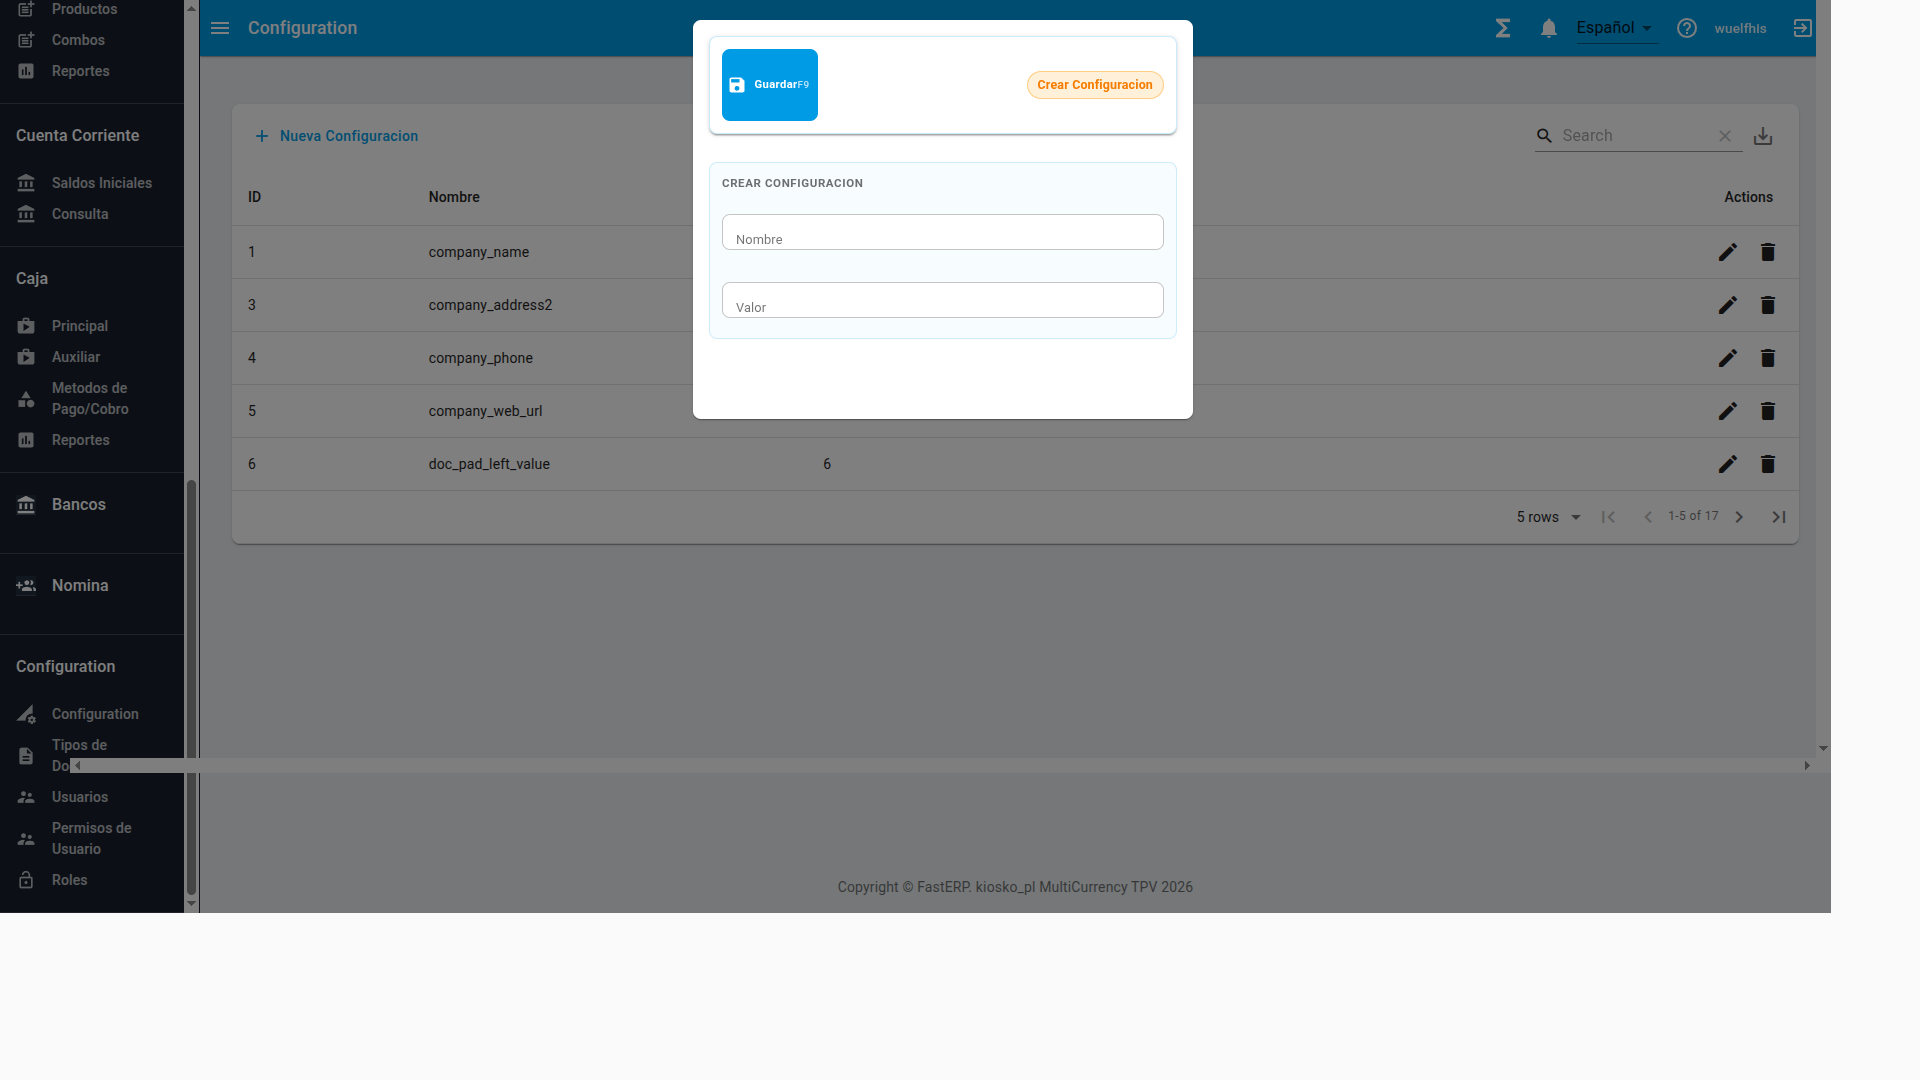This screenshot has width=1920, height=1080.
Task: Edit the company_name row
Action: tap(1728, 252)
